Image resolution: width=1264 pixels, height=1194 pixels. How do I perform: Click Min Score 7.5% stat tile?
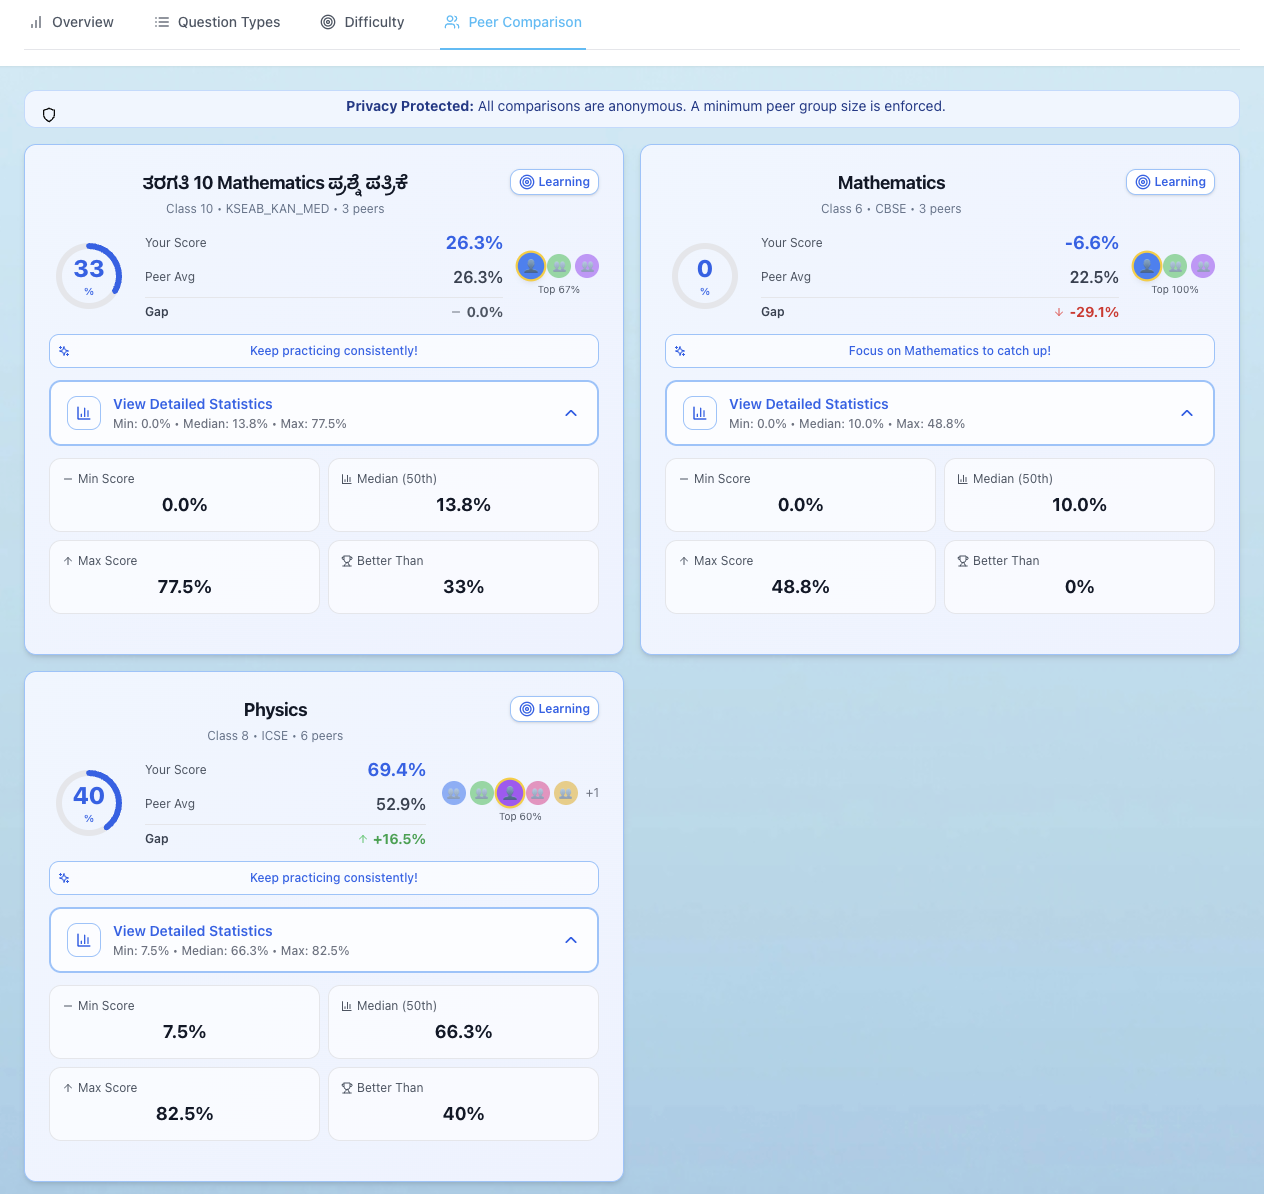tap(185, 1022)
